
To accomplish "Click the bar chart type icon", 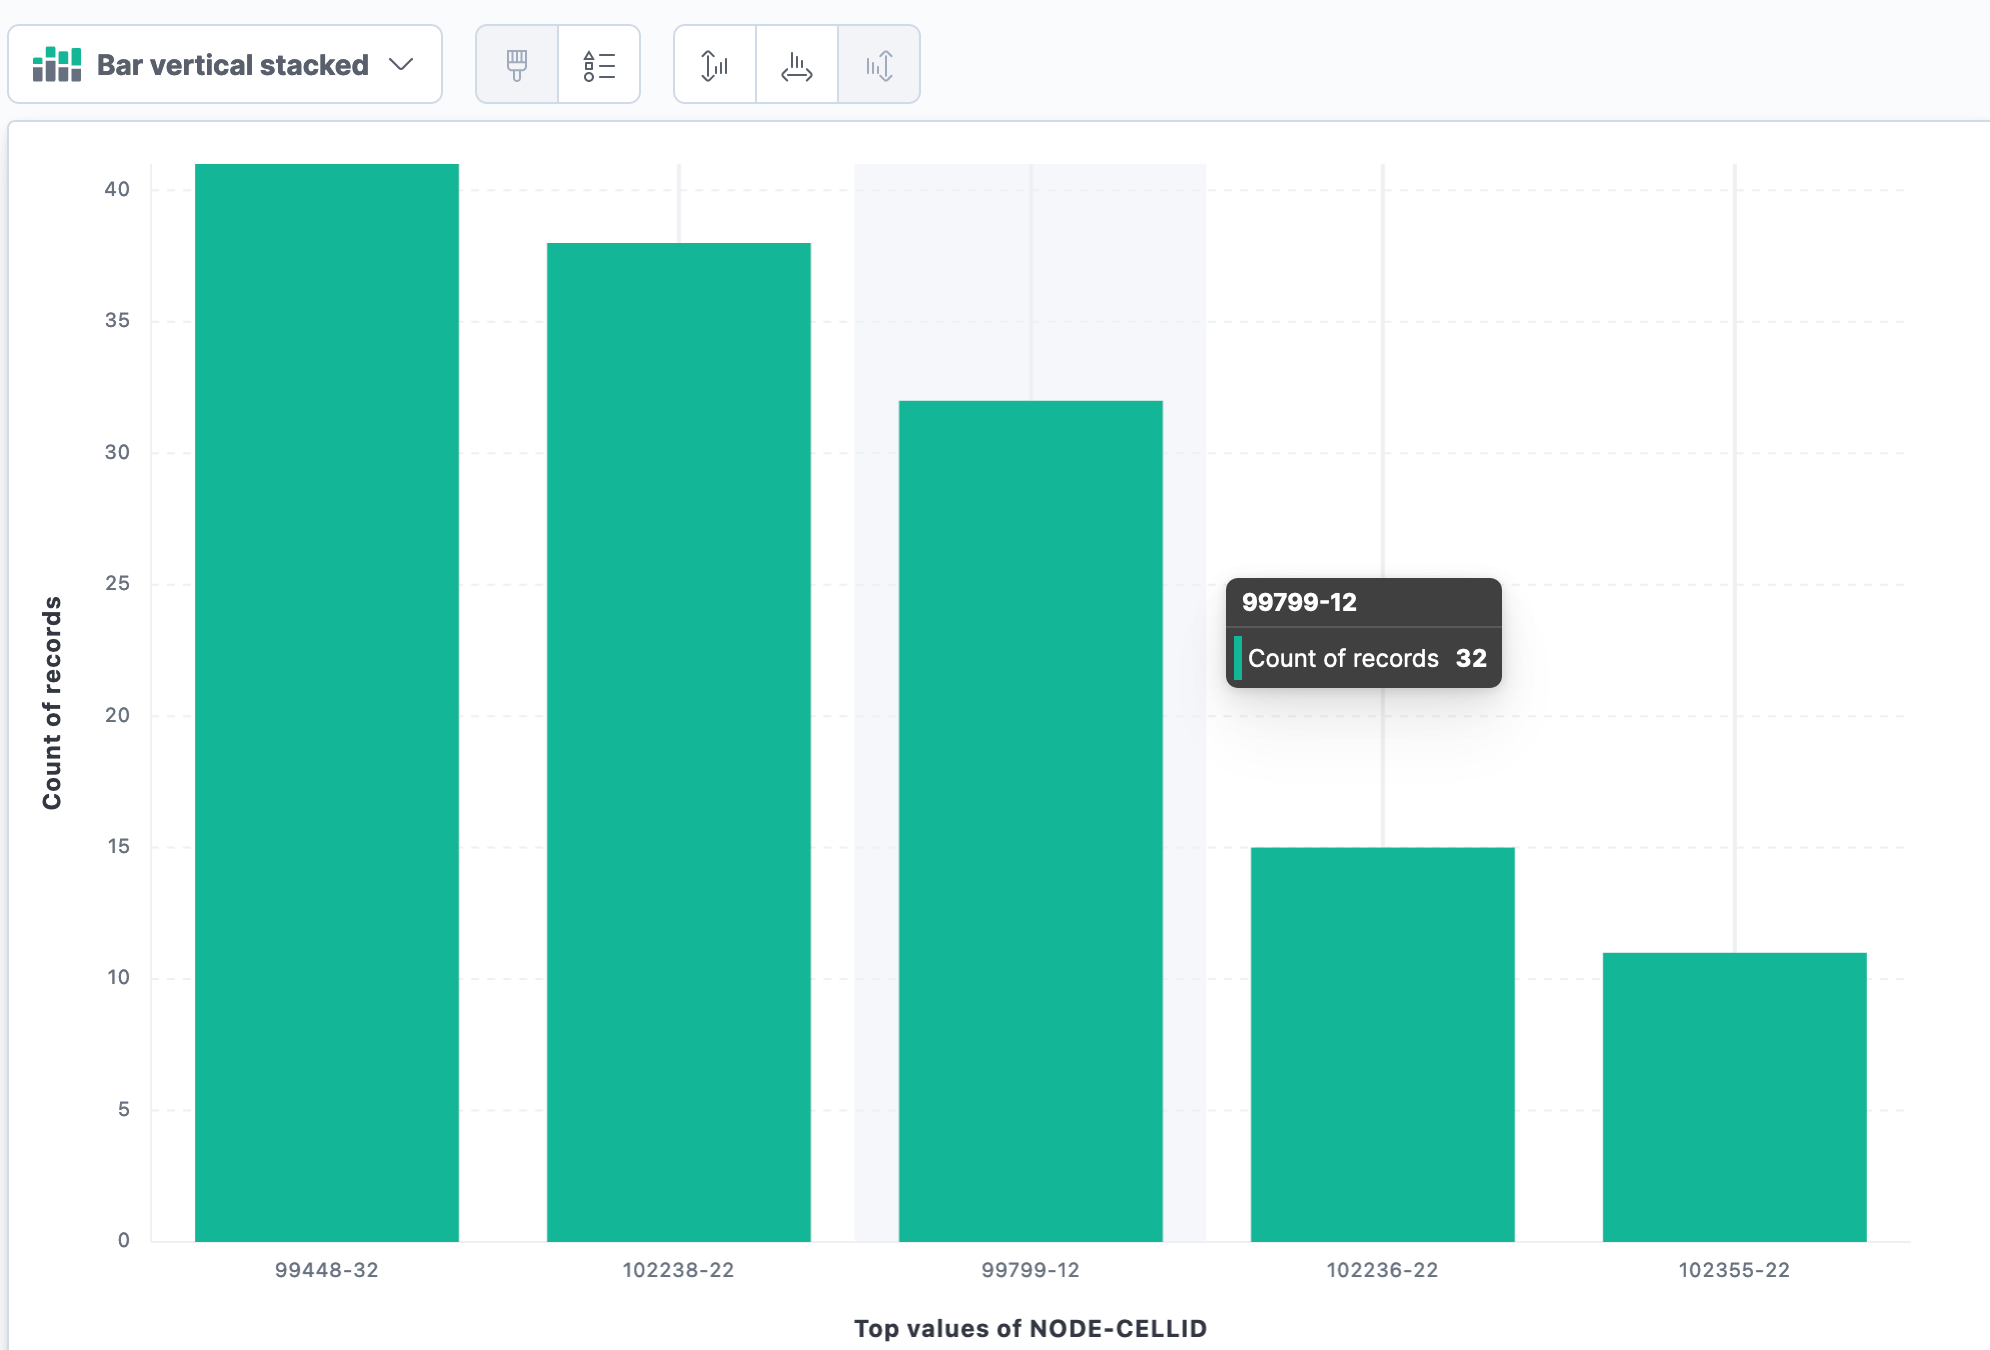I will 57,65.
